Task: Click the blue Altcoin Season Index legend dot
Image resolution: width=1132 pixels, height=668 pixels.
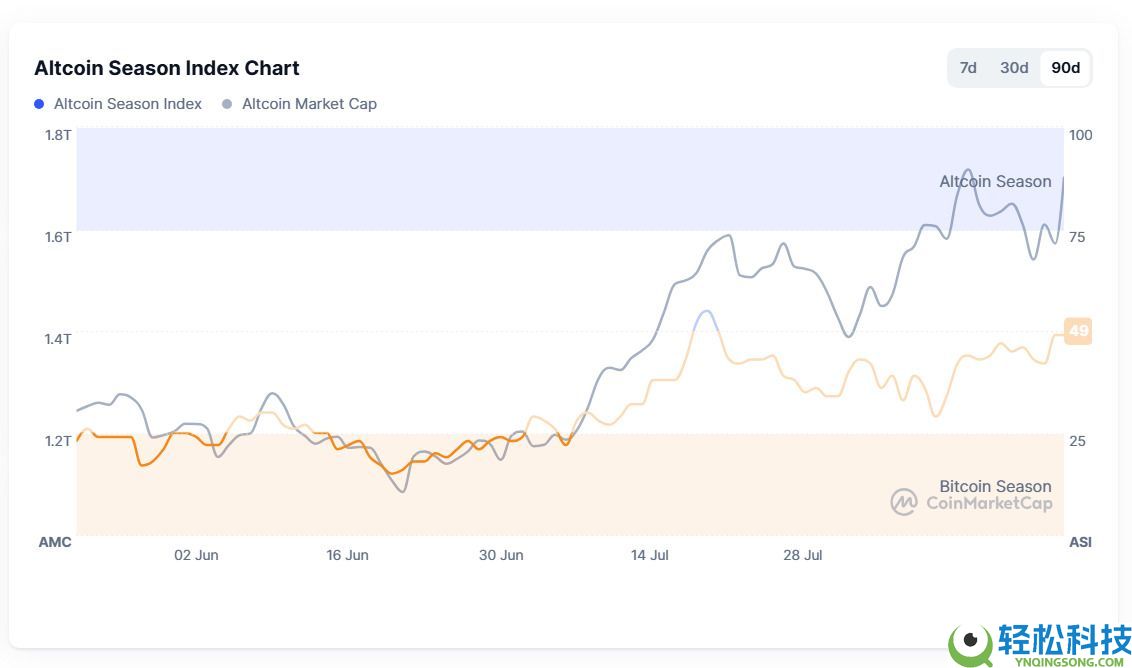Action: click(39, 104)
